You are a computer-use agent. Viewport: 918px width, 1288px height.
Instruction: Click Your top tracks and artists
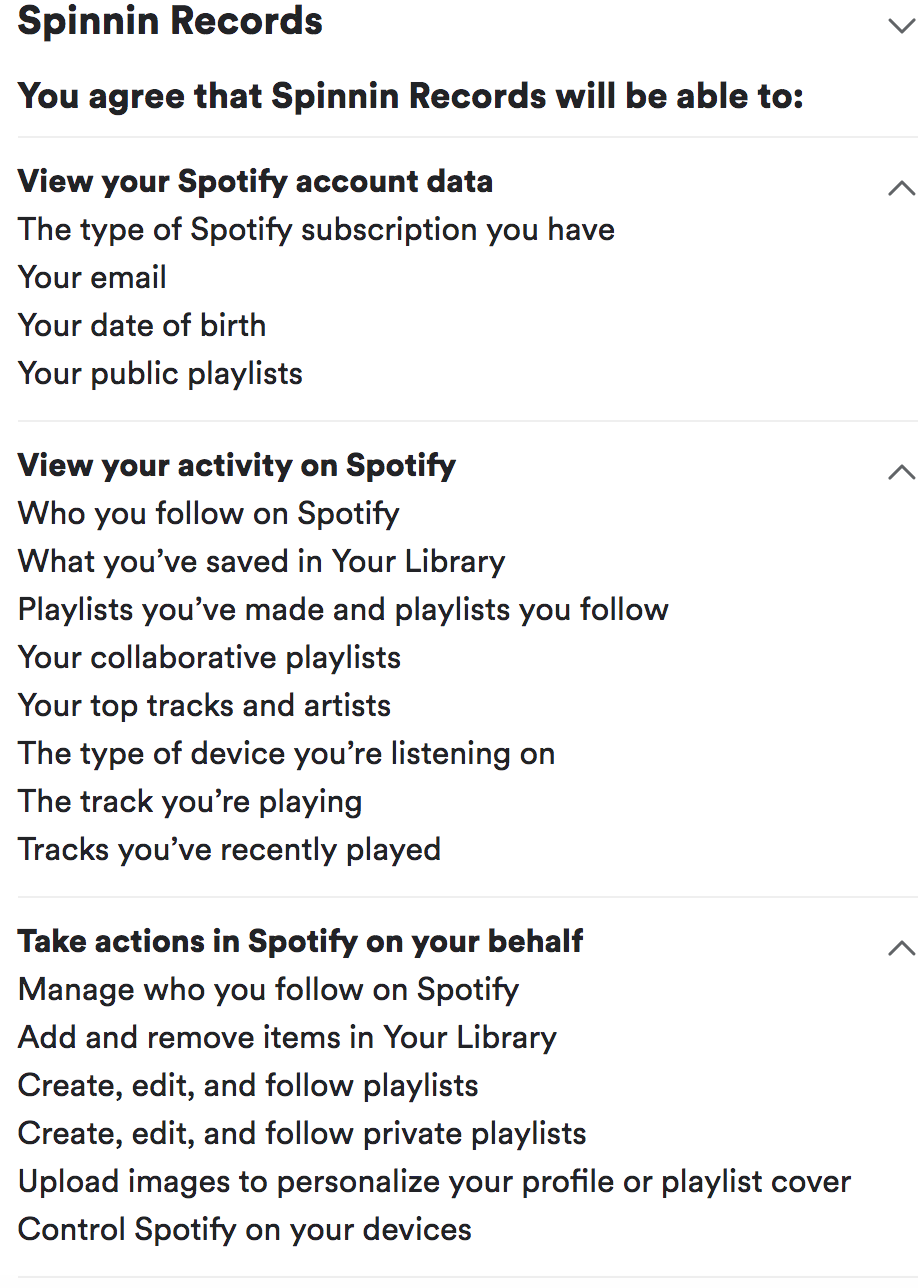[x=204, y=705]
